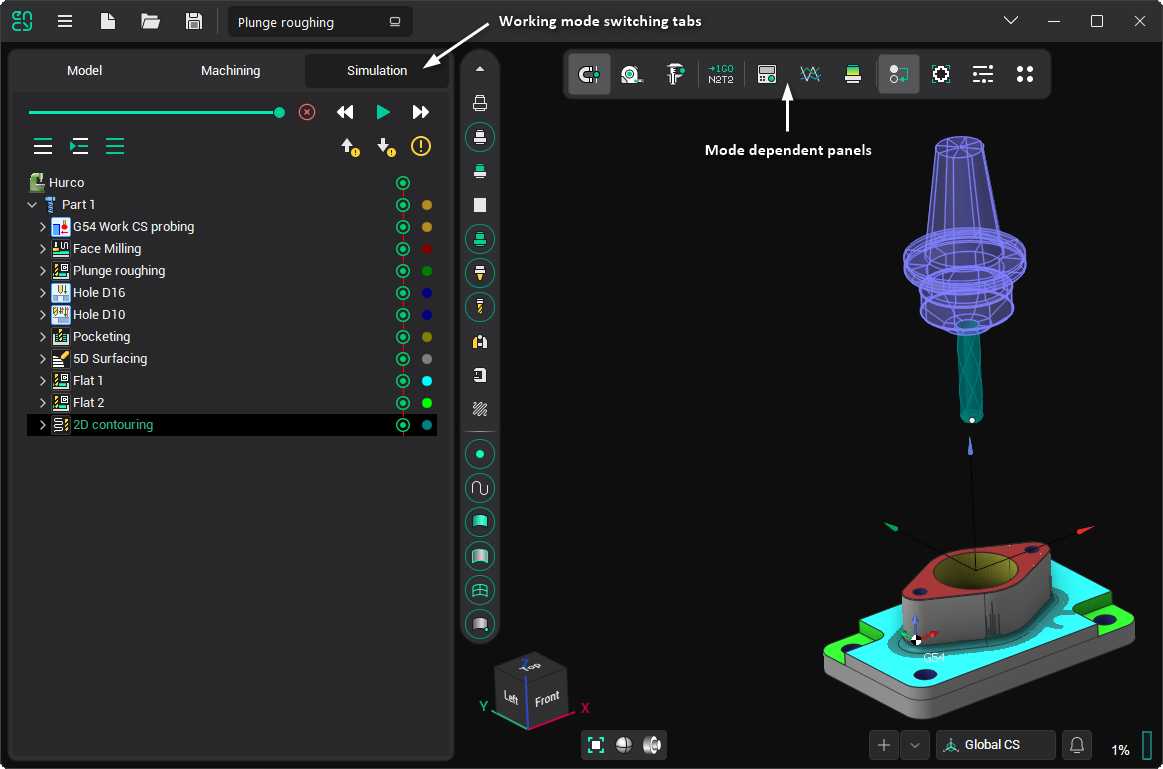1163x769 pixels.
Task: Click the notification bell icon
Action: pos(1077,745)
